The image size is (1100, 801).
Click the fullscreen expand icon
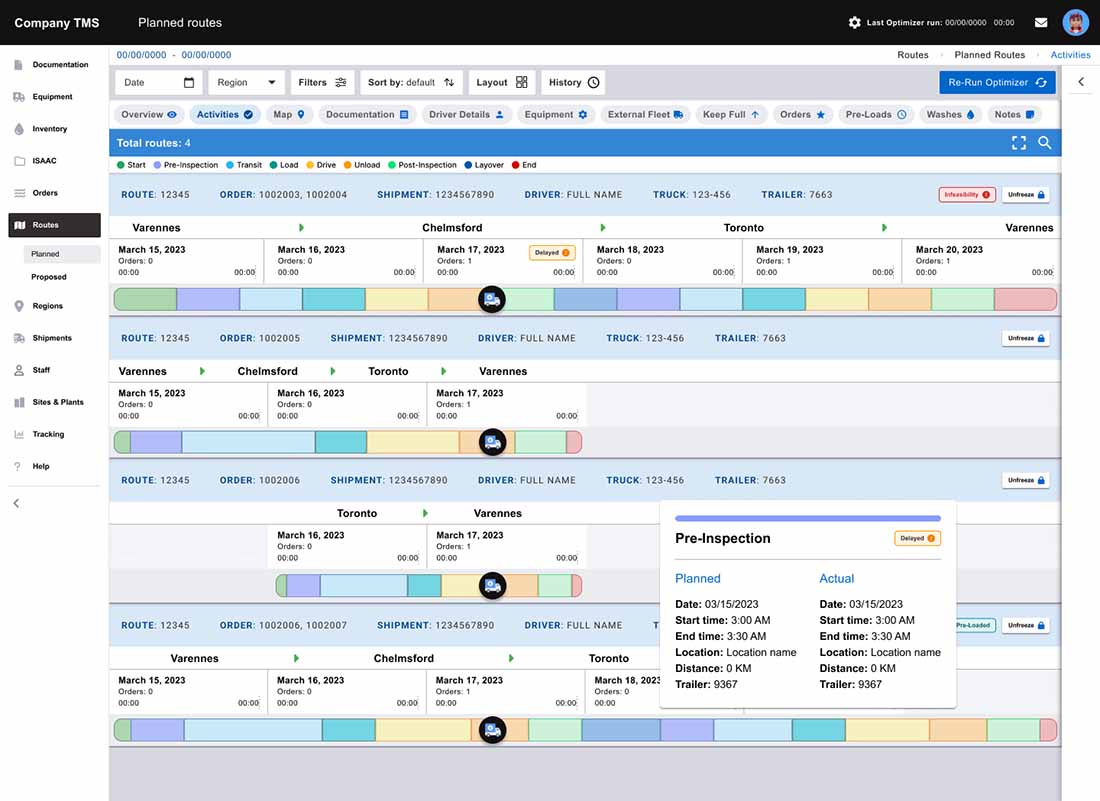1019,143
